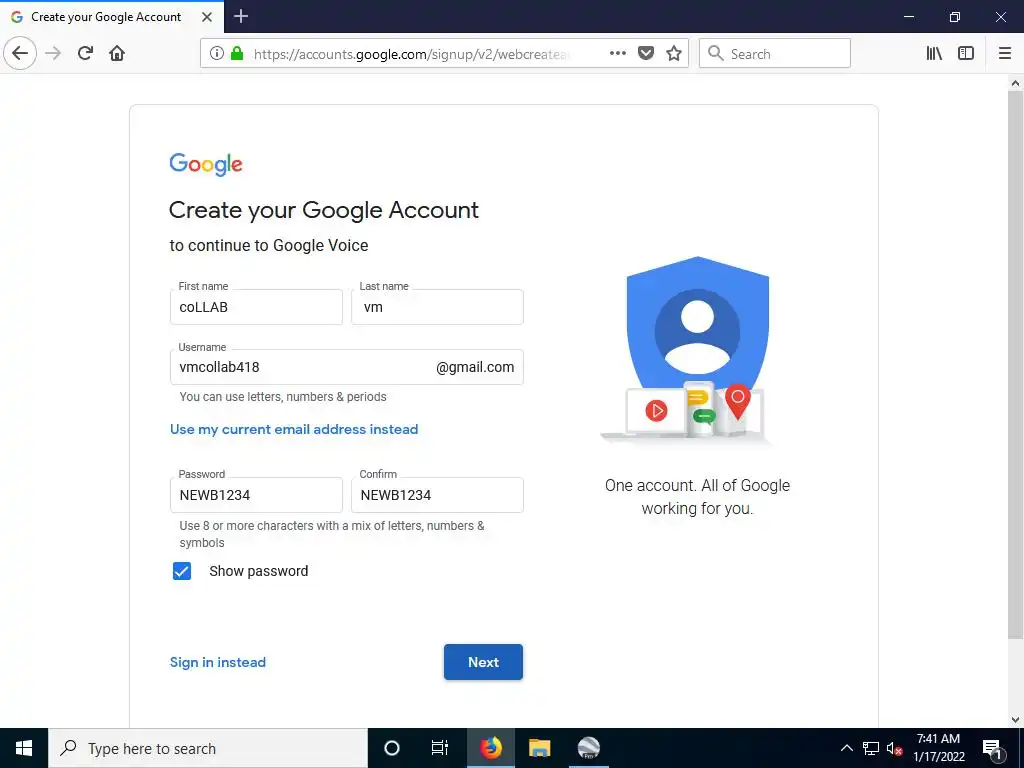Viewport: 1024px width, 768px height.
Task: Toggle the sidebars icon
Action: point(966,54)
